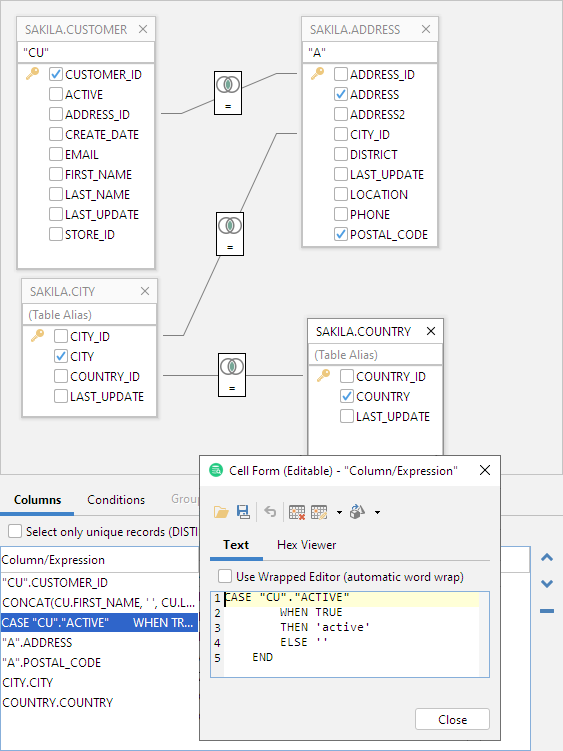Click the Cell Form title bar app icon
Screen dimensions: 563x751
[x=216, y=470]
